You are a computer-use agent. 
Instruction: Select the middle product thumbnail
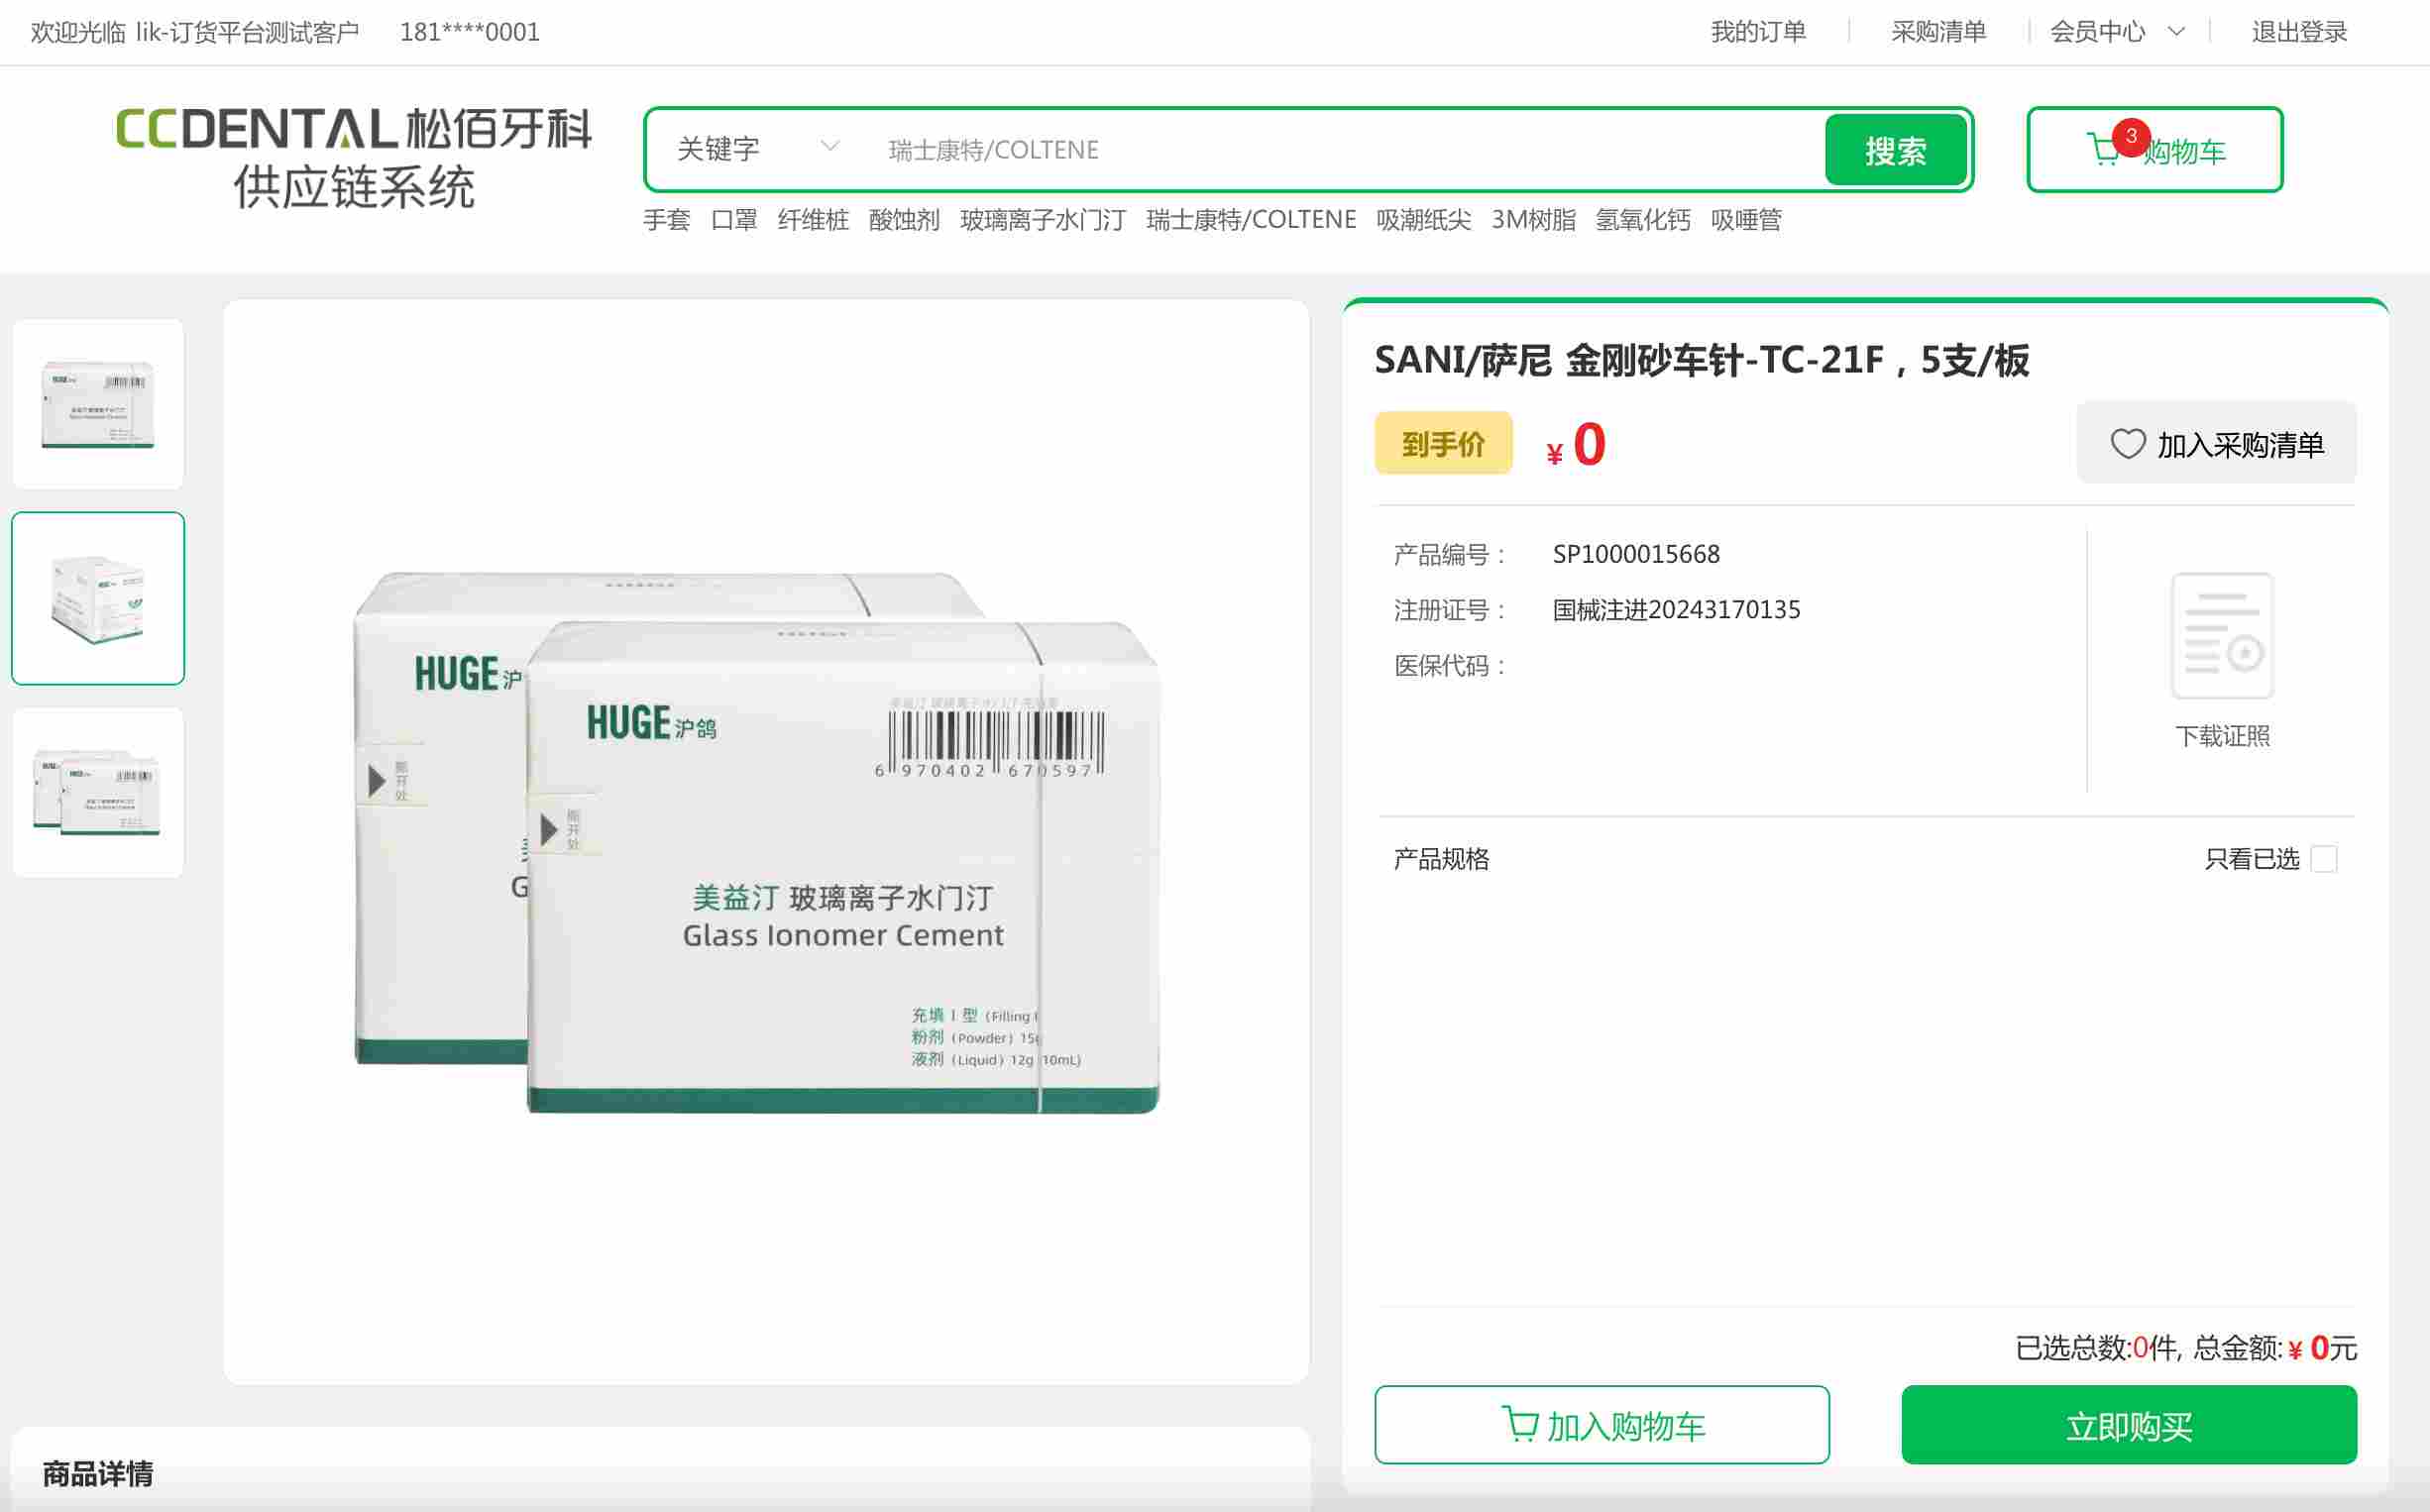point(98,597)
